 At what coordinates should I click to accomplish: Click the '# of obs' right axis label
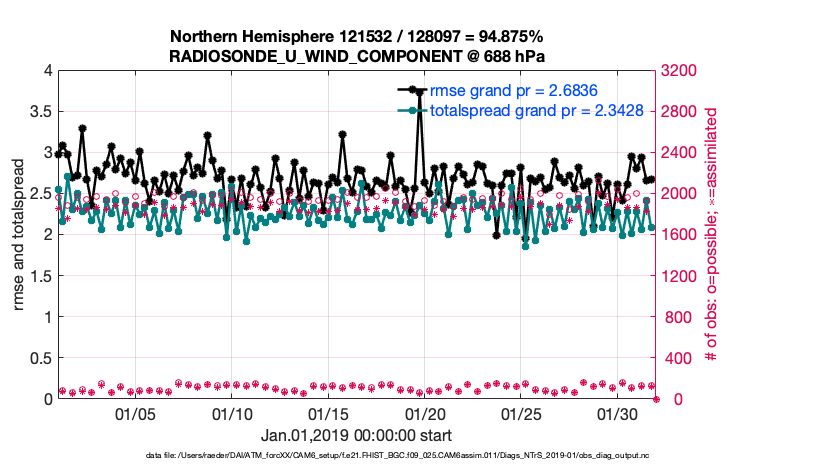click(712, 234)
